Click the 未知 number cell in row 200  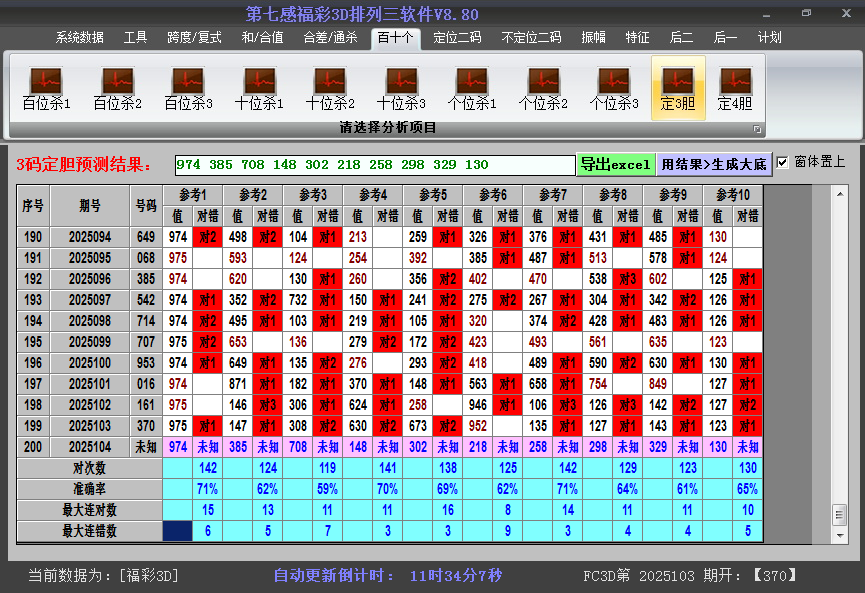[x=146, y=447]
